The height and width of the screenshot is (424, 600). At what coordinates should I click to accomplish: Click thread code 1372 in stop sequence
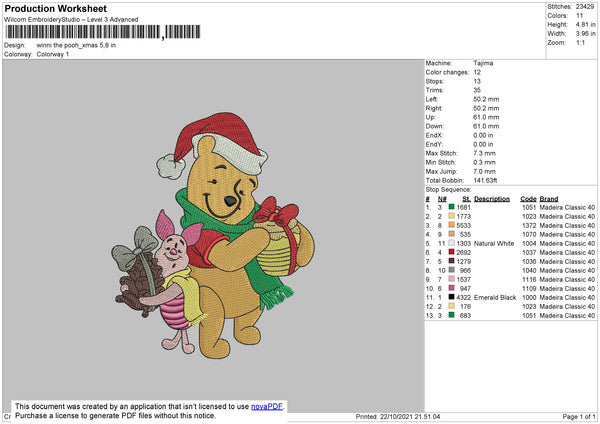coord(529,225)
